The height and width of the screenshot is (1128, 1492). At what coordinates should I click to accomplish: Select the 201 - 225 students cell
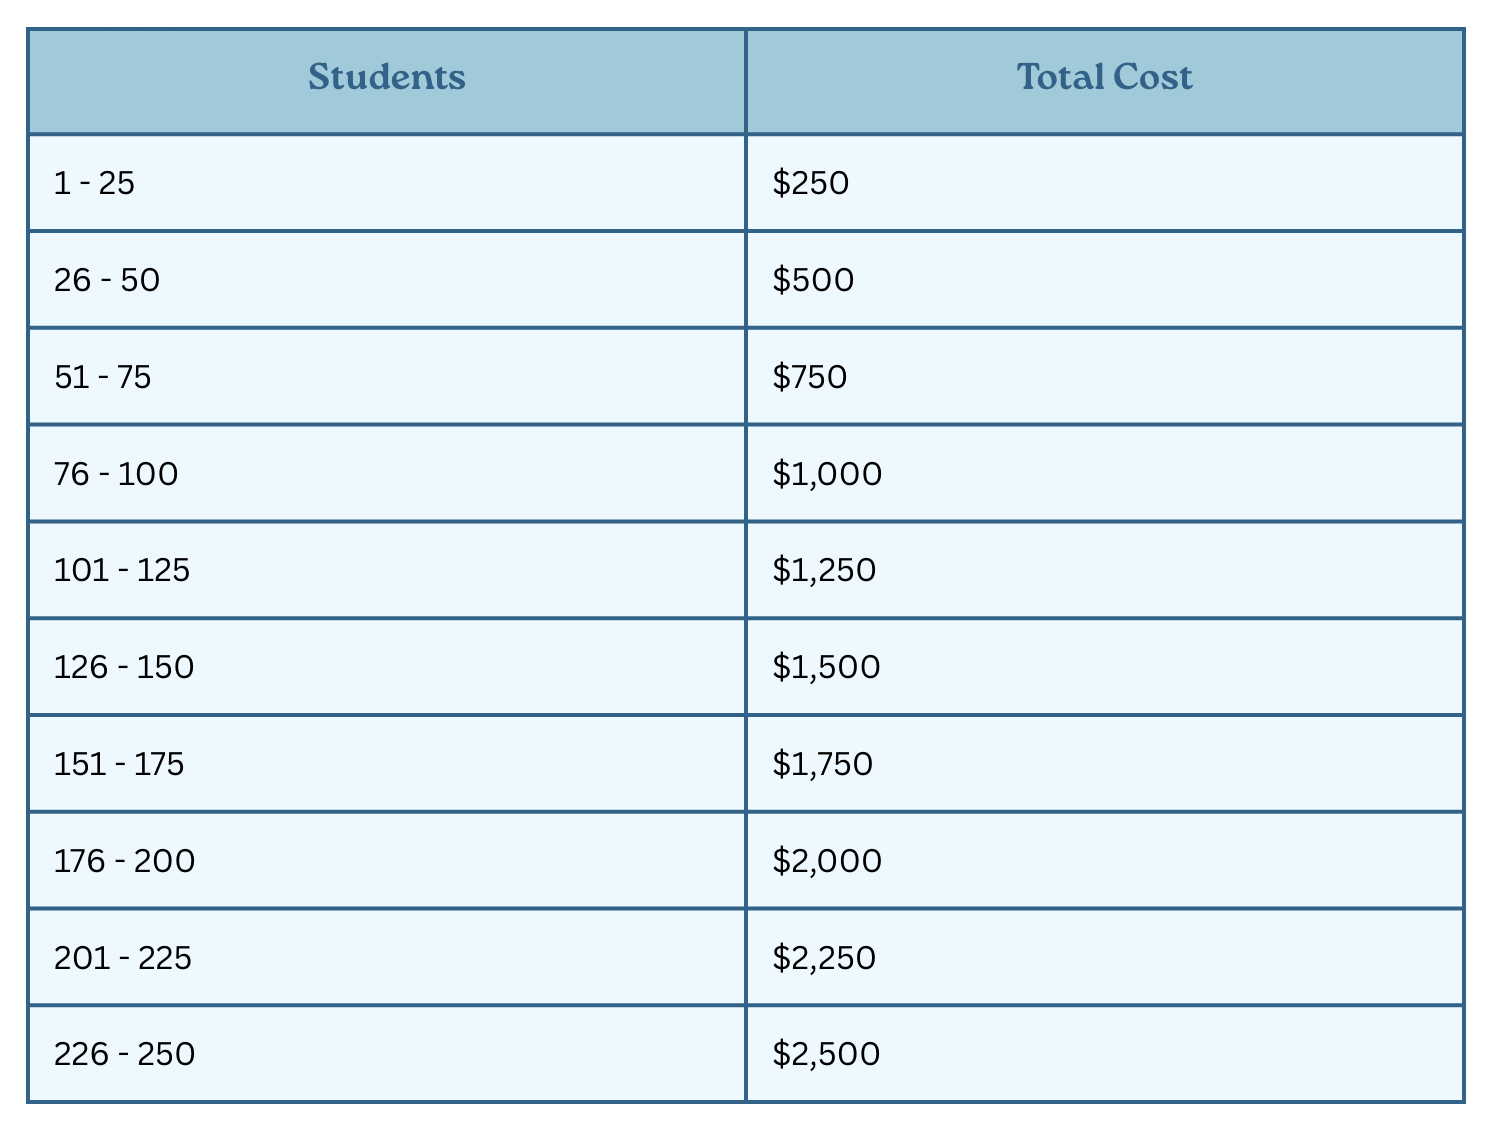click(x=387, y=957)
